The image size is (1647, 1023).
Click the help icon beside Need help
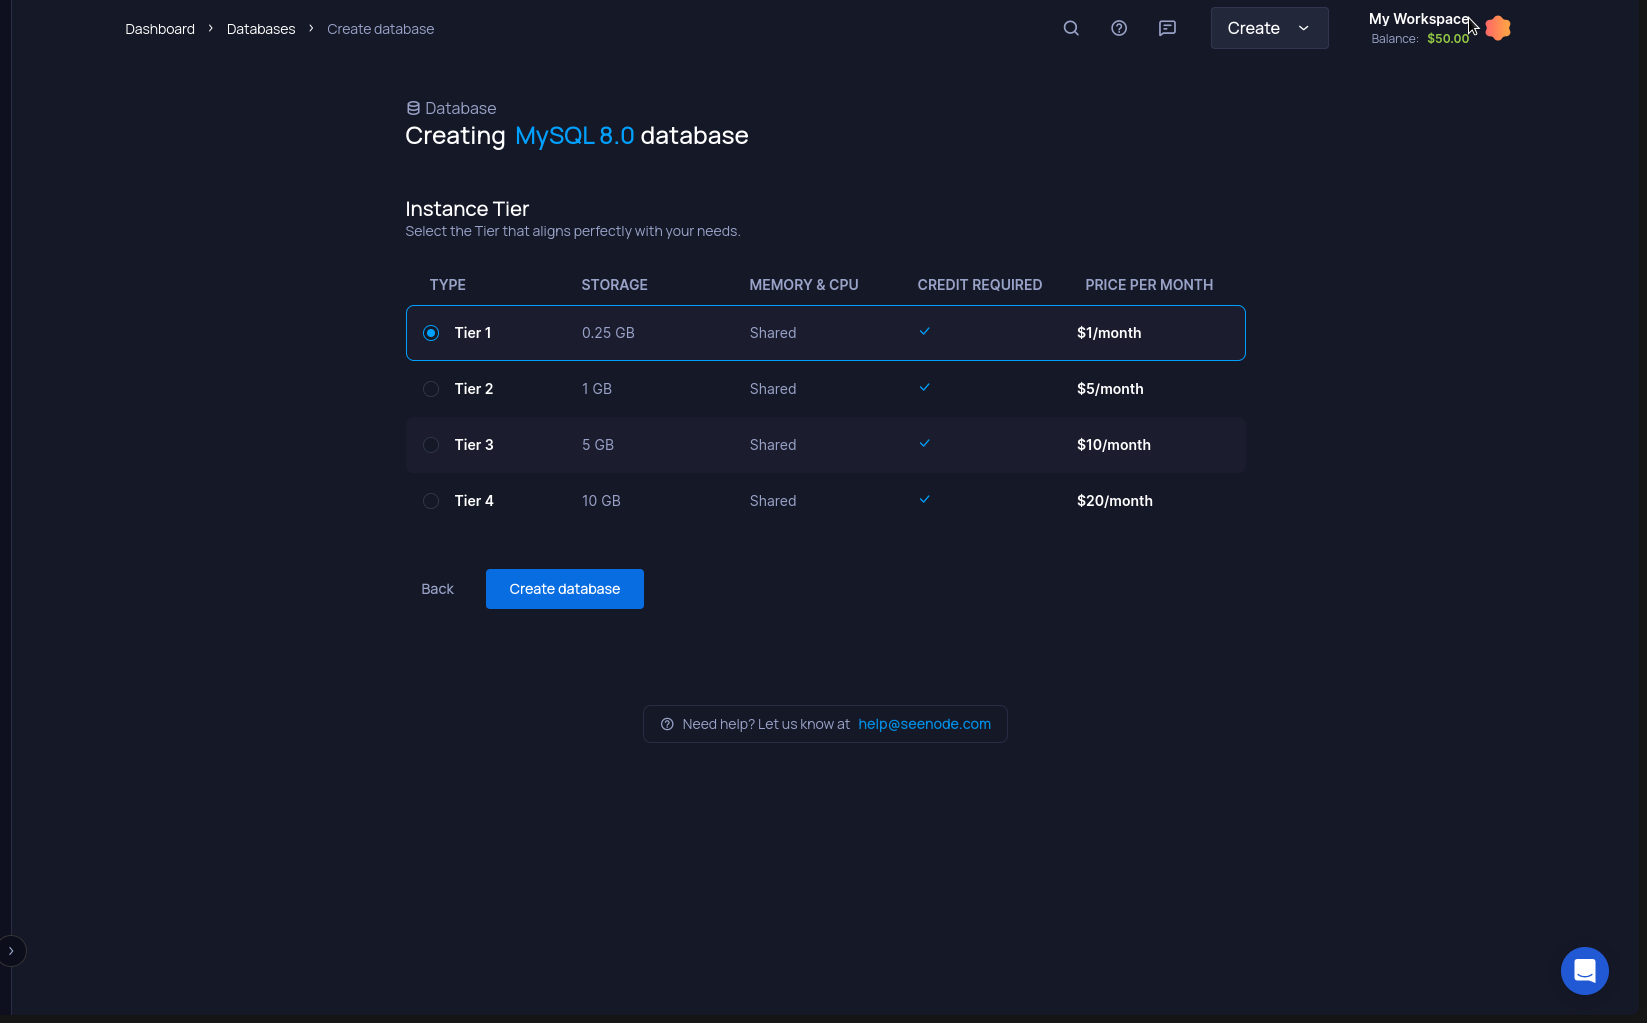click(667, 724)
